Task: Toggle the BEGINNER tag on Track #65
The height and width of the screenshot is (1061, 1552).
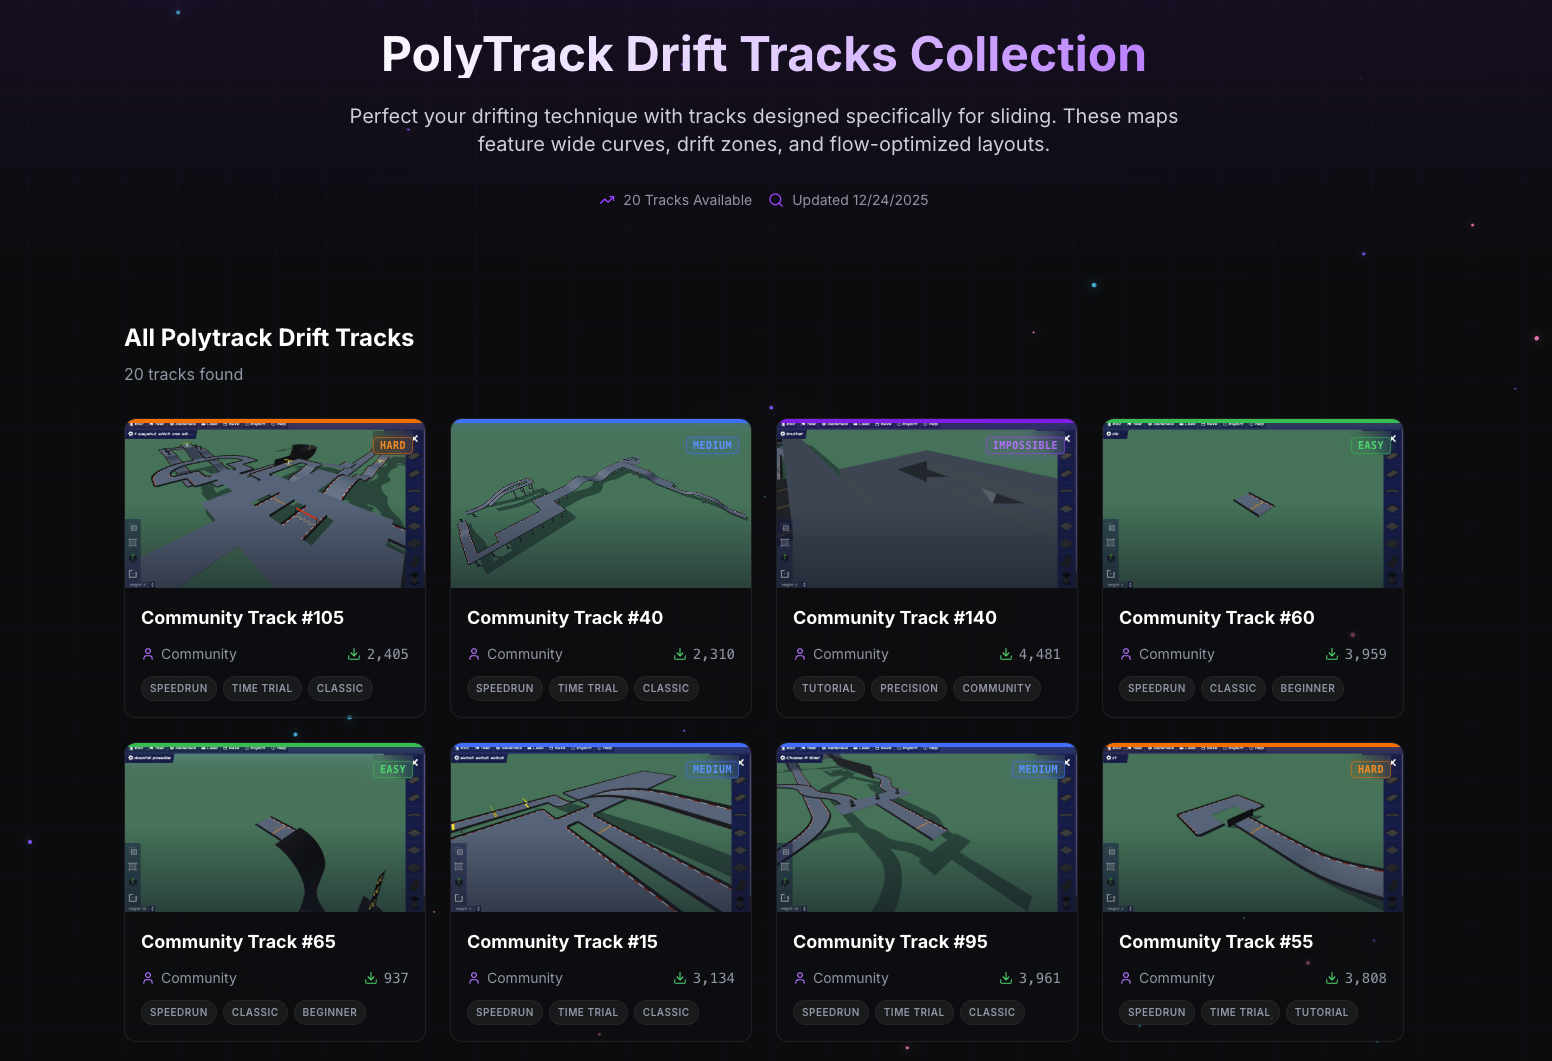Action: (330, 1012)
